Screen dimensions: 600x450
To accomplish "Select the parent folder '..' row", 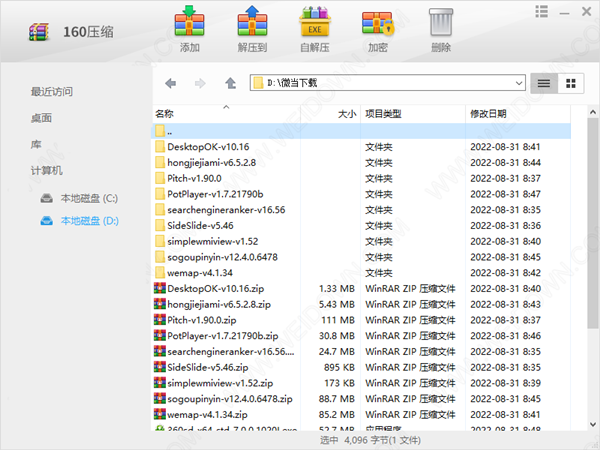I will coord(362,131).
